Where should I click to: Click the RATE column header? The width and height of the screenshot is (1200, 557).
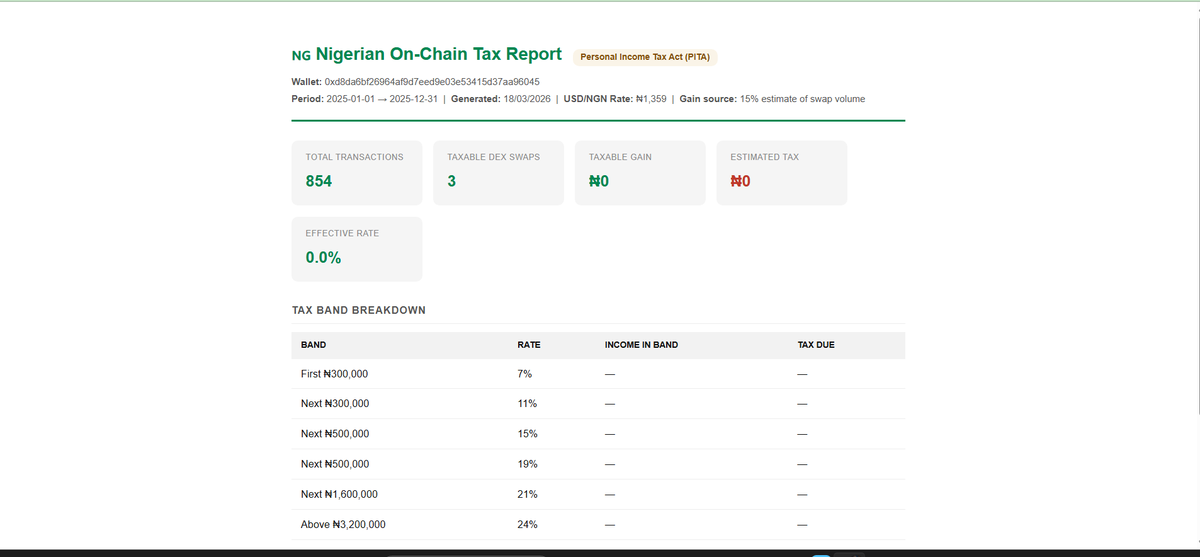[529, 345]
